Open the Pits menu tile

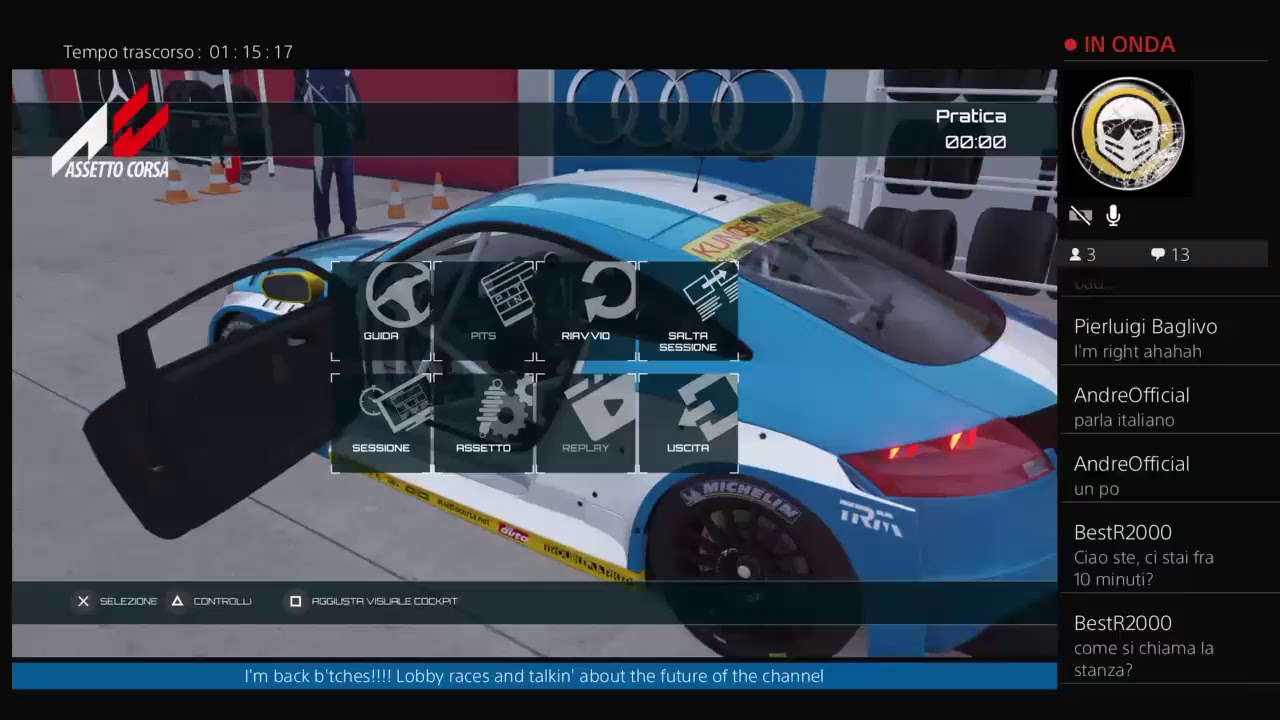[x=484, y=311]
